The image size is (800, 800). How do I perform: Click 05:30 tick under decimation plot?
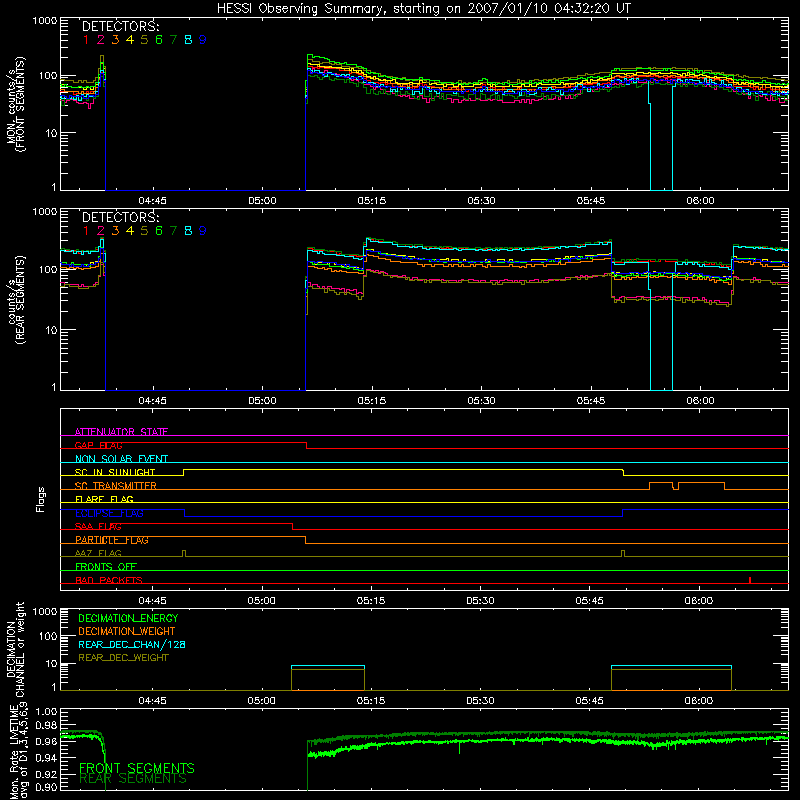(480, 701)
